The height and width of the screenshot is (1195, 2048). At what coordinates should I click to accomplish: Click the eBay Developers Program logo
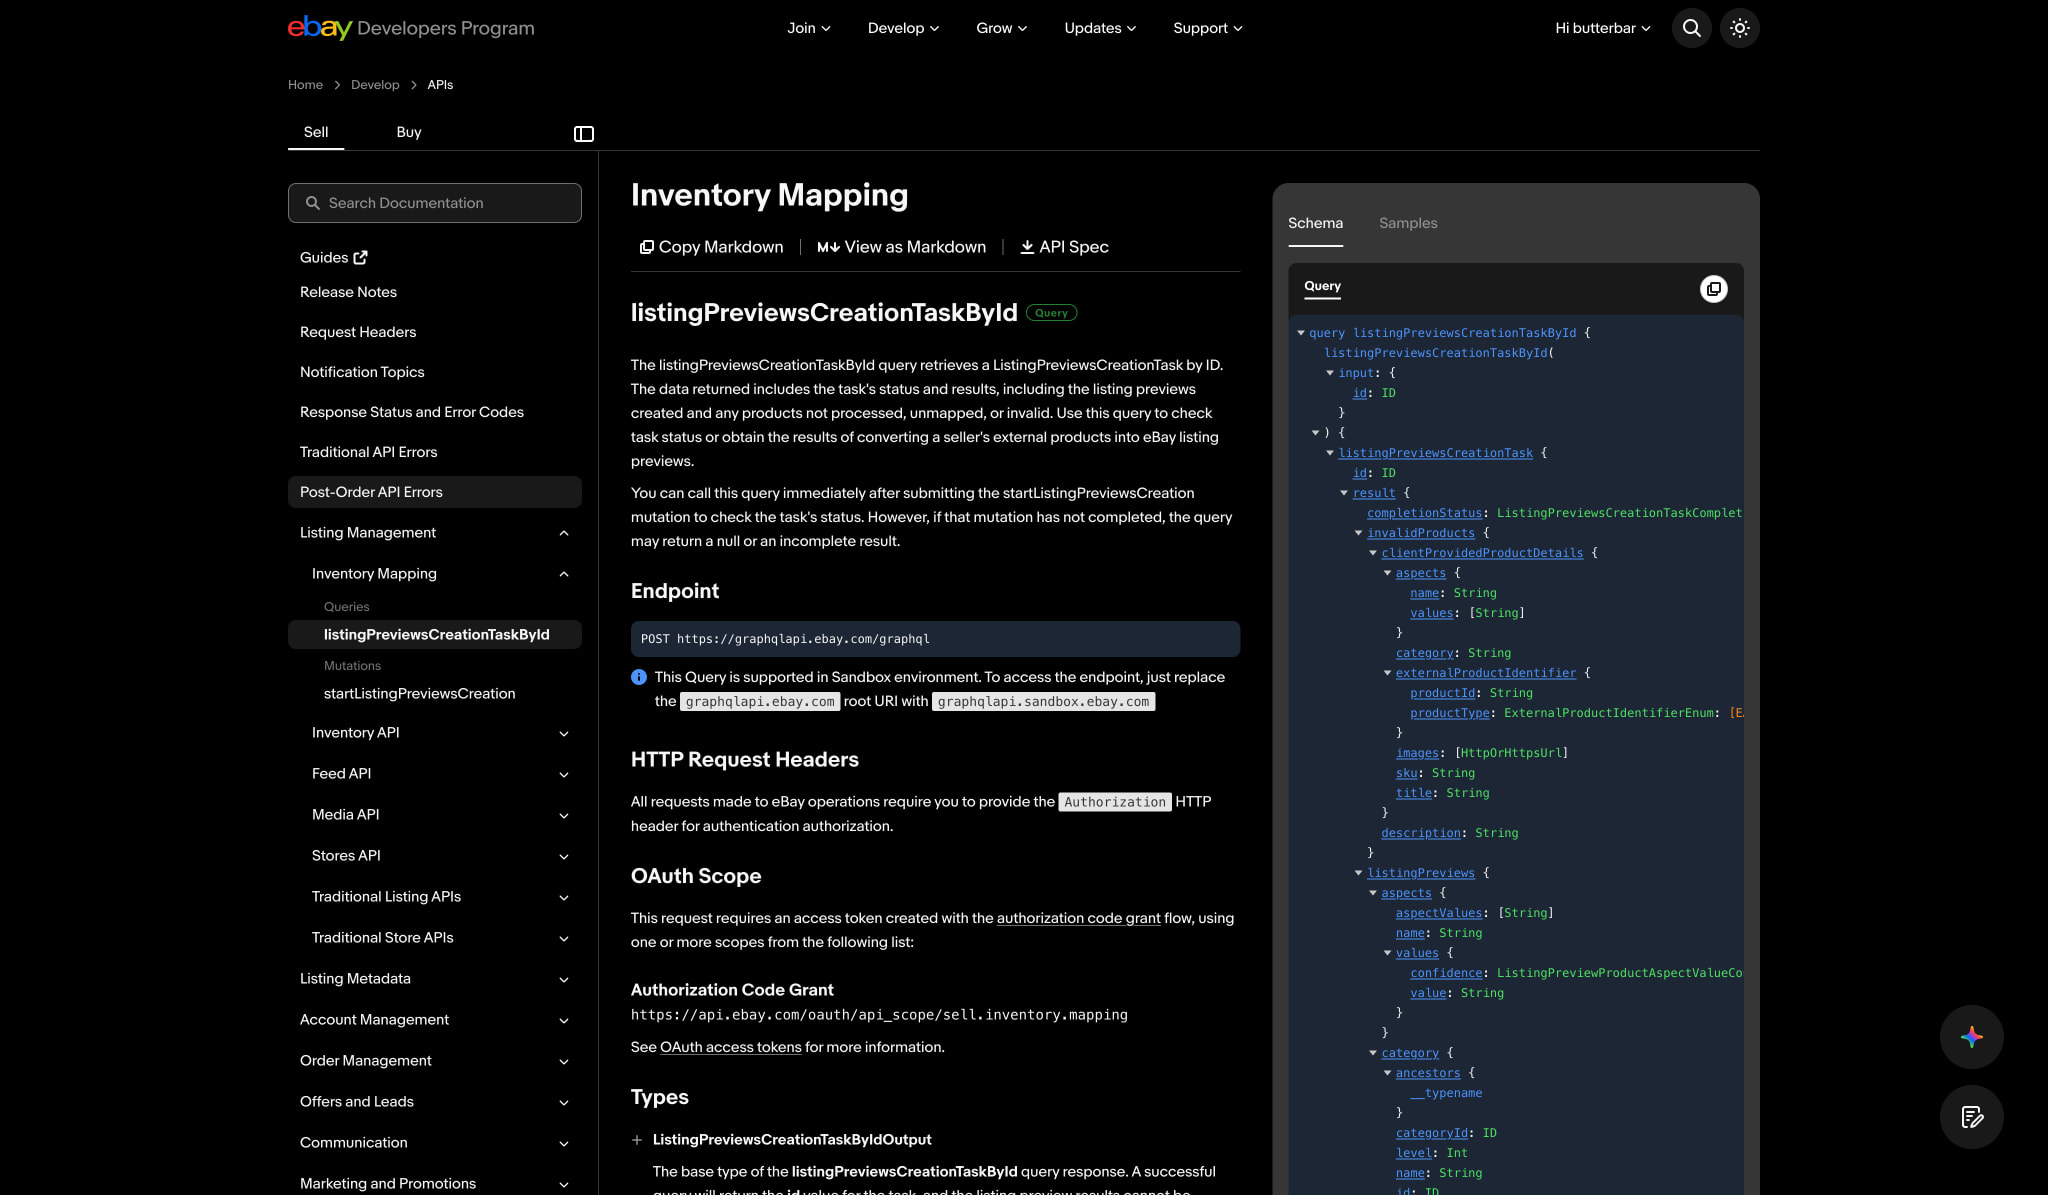coord(411,28)
